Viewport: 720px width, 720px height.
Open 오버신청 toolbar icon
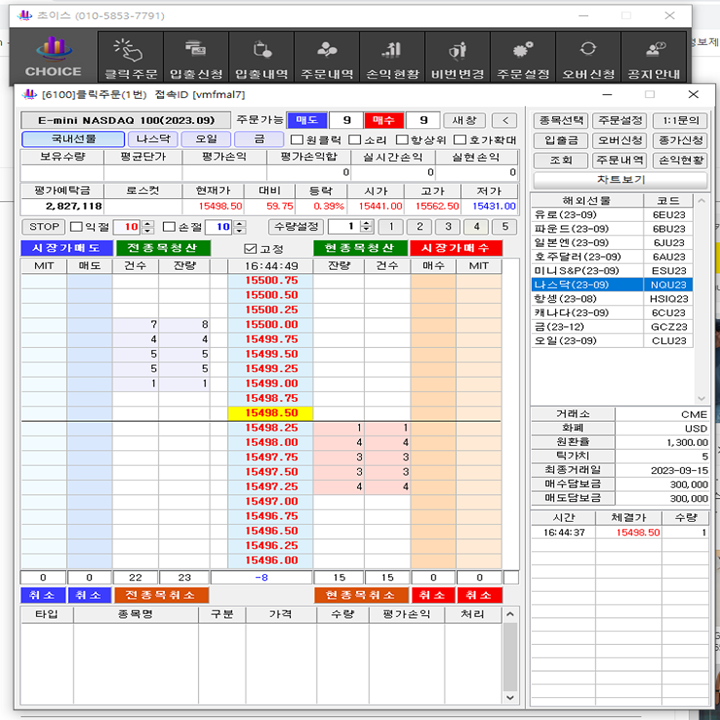[588, 58]
